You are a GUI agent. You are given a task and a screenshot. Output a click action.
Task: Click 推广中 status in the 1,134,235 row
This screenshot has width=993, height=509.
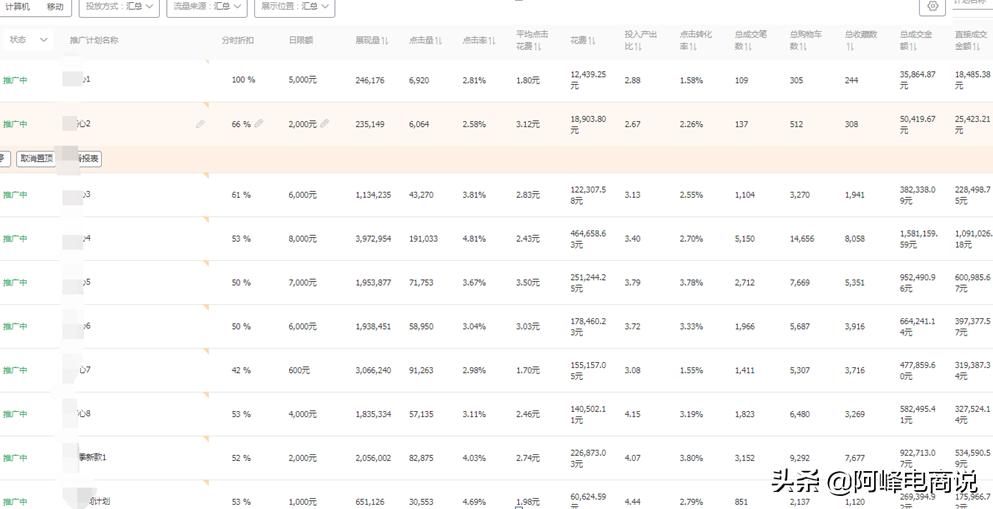[x=15, y=195]
